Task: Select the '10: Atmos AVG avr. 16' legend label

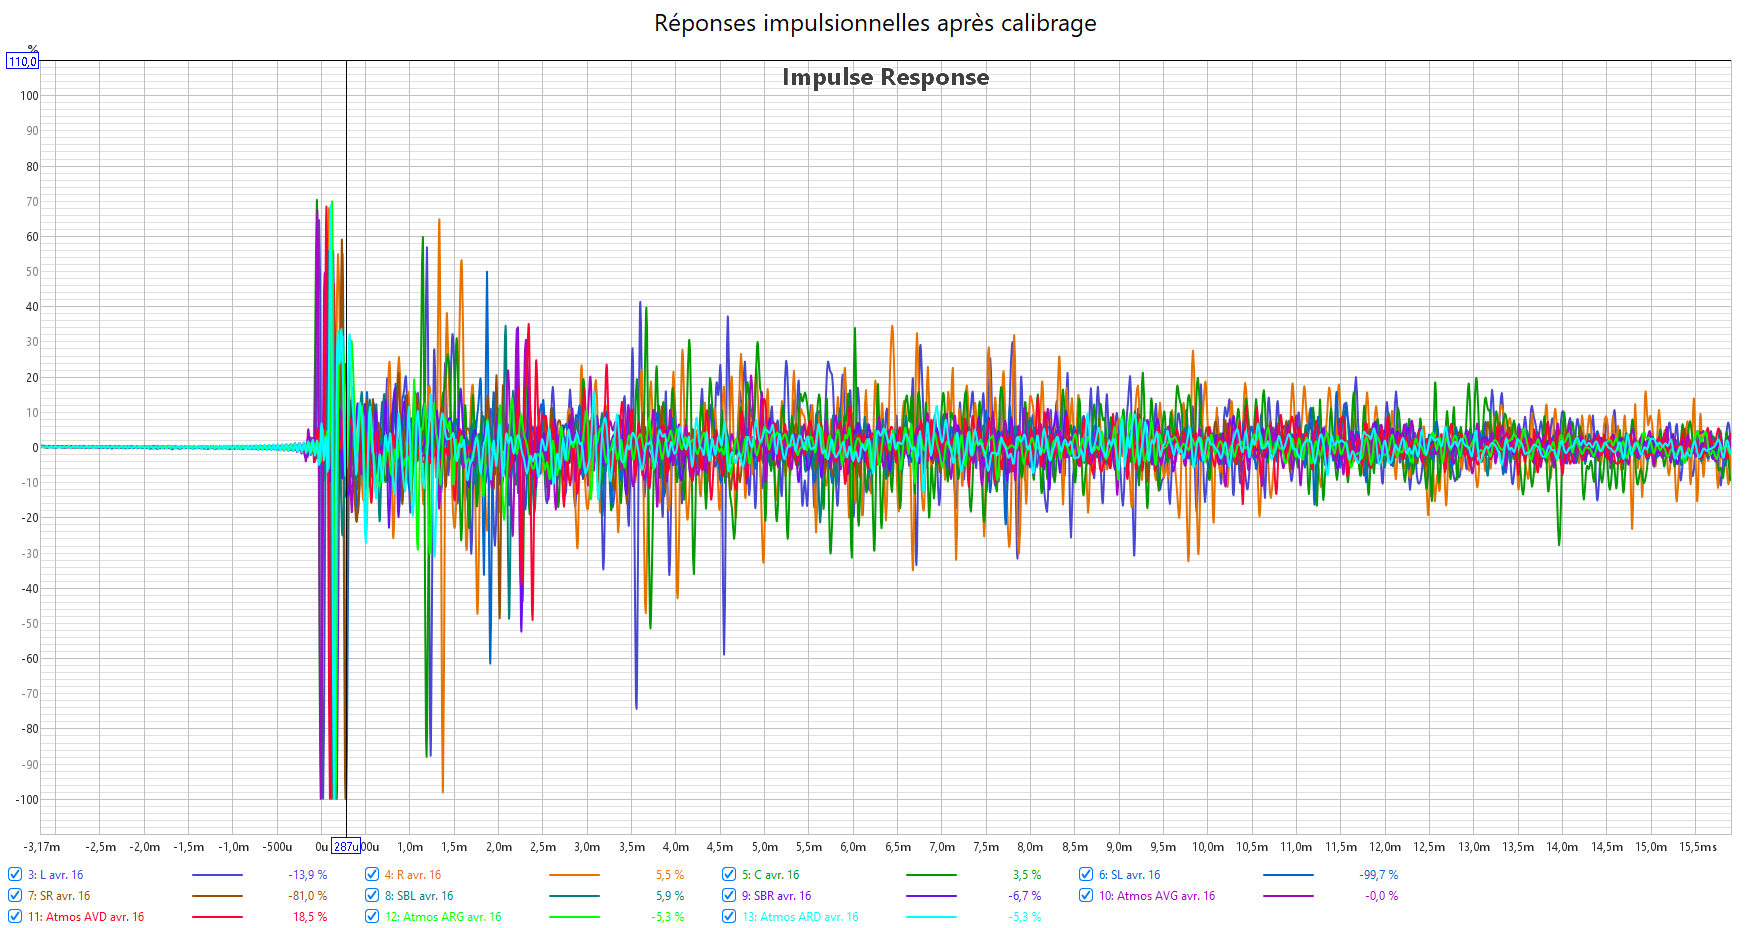Action: (1157, 896)
